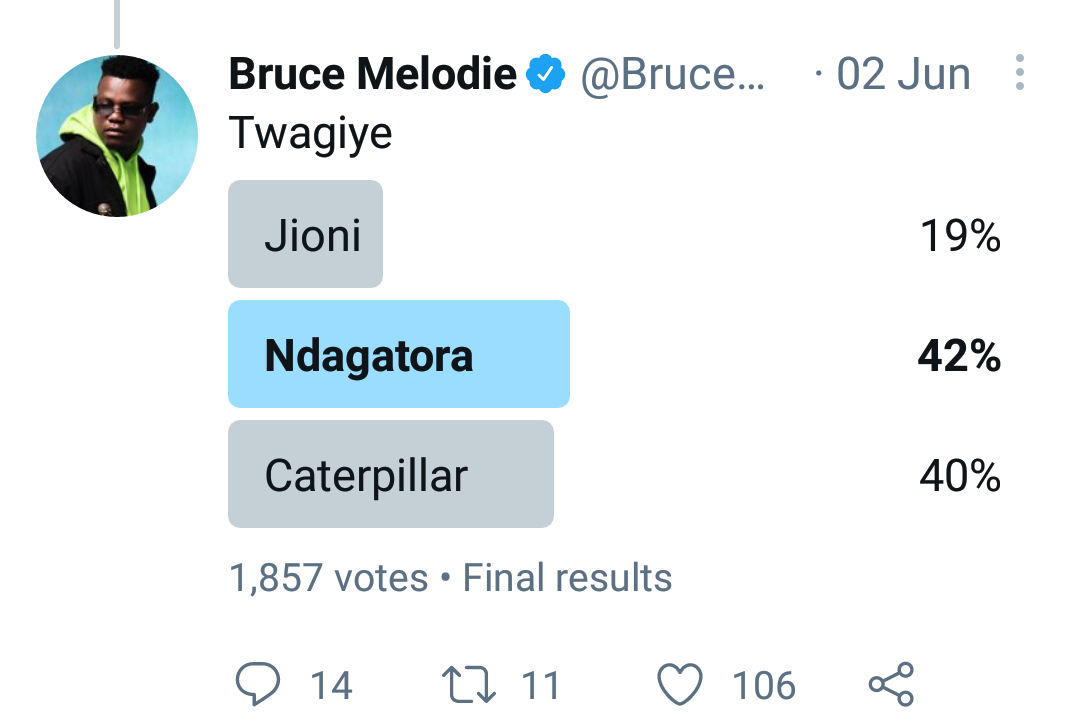Click the bold 42% poll result
The width and height of the screenshot is (1080, 728).
(959, 356)
